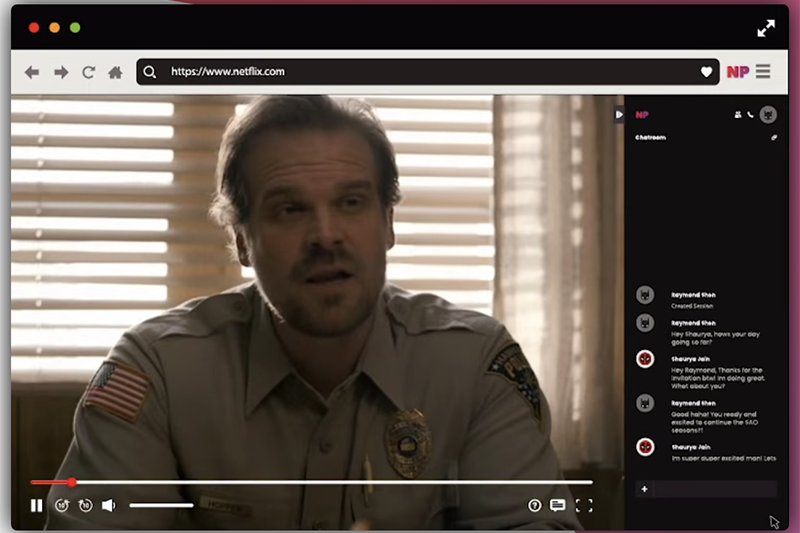Close the window with the red button
Image resolution: width=800 pixels, height=533 pixels.
(34, 28)
